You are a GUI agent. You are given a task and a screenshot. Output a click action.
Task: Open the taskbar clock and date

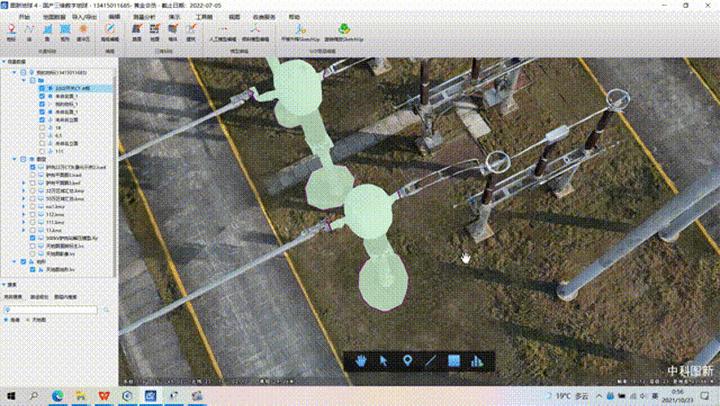click(679, 396)
